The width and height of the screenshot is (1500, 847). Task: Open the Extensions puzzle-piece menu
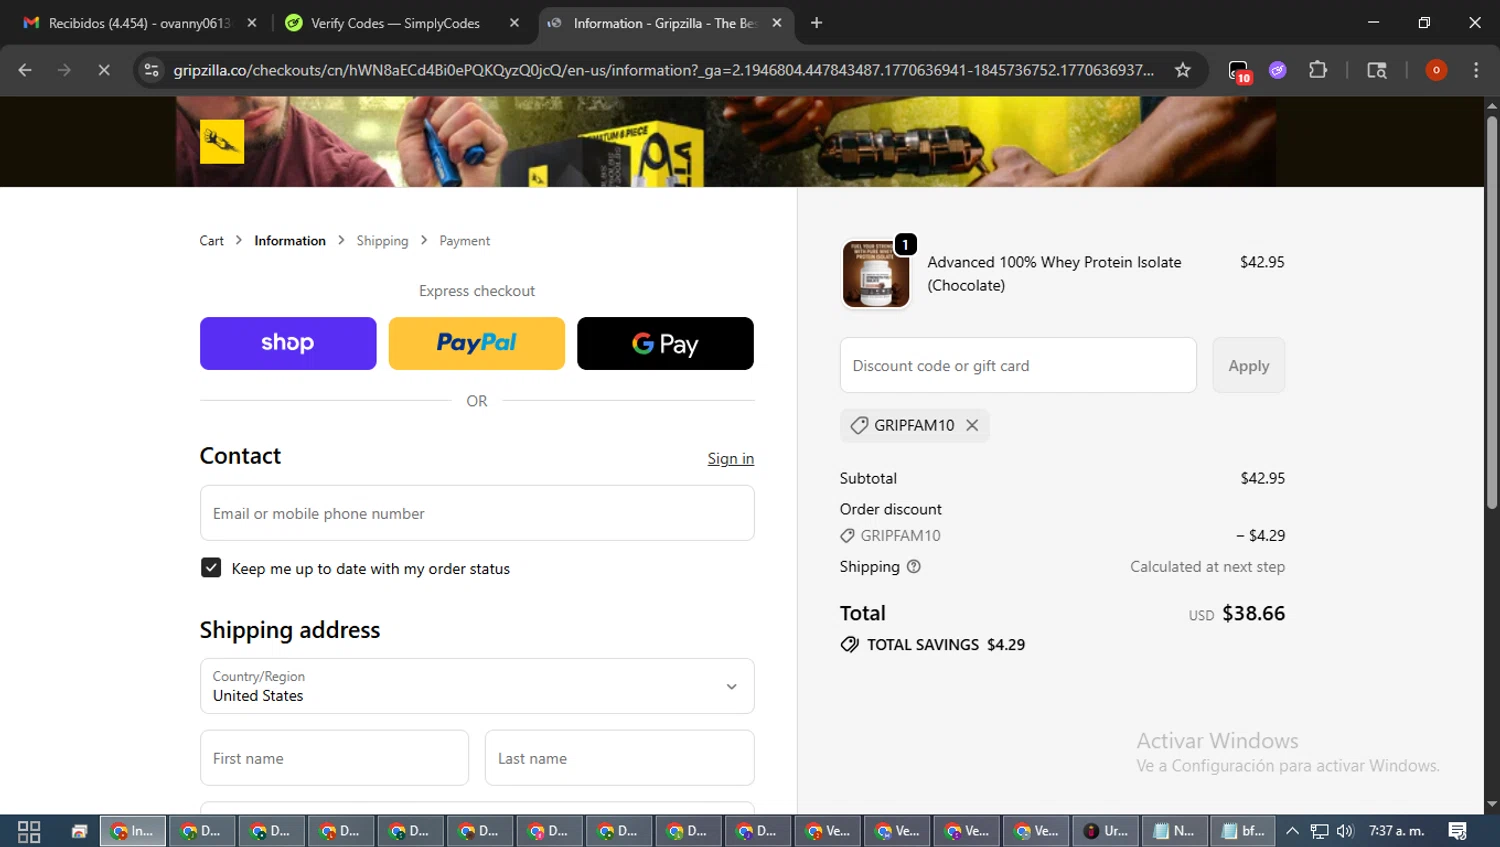click(1318, 70)
